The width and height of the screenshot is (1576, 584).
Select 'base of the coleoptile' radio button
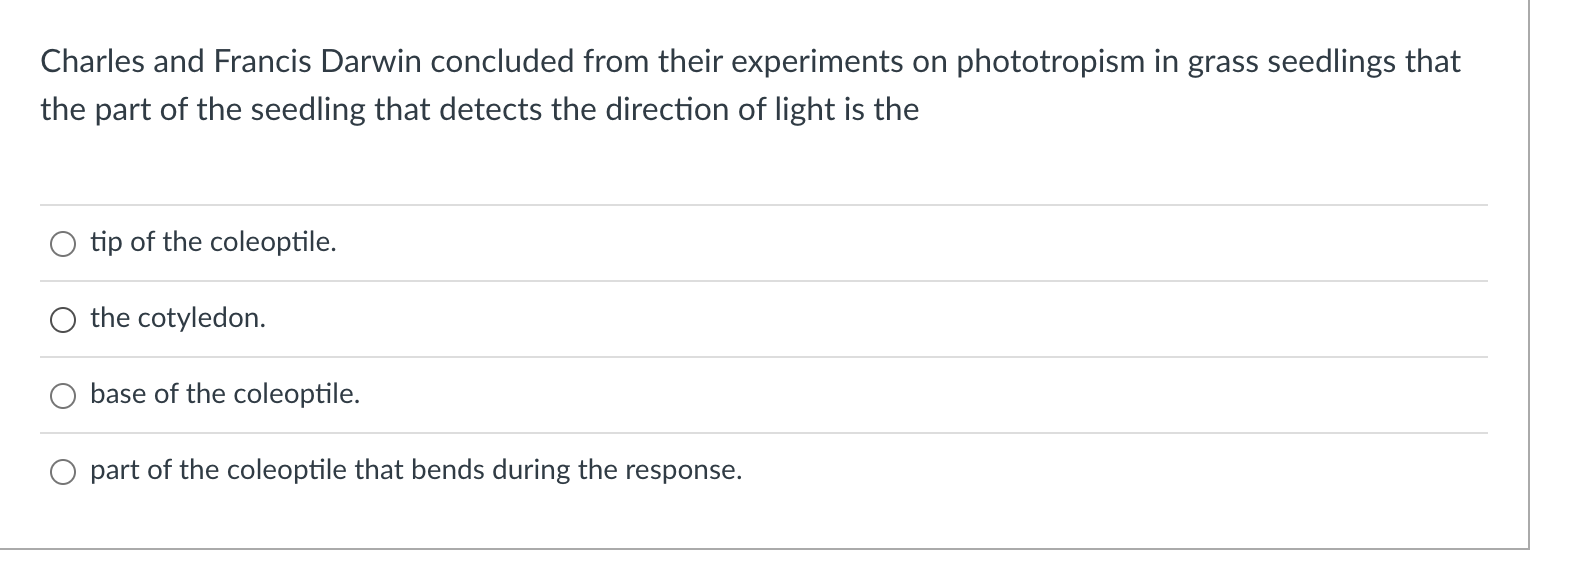point(62,394)
